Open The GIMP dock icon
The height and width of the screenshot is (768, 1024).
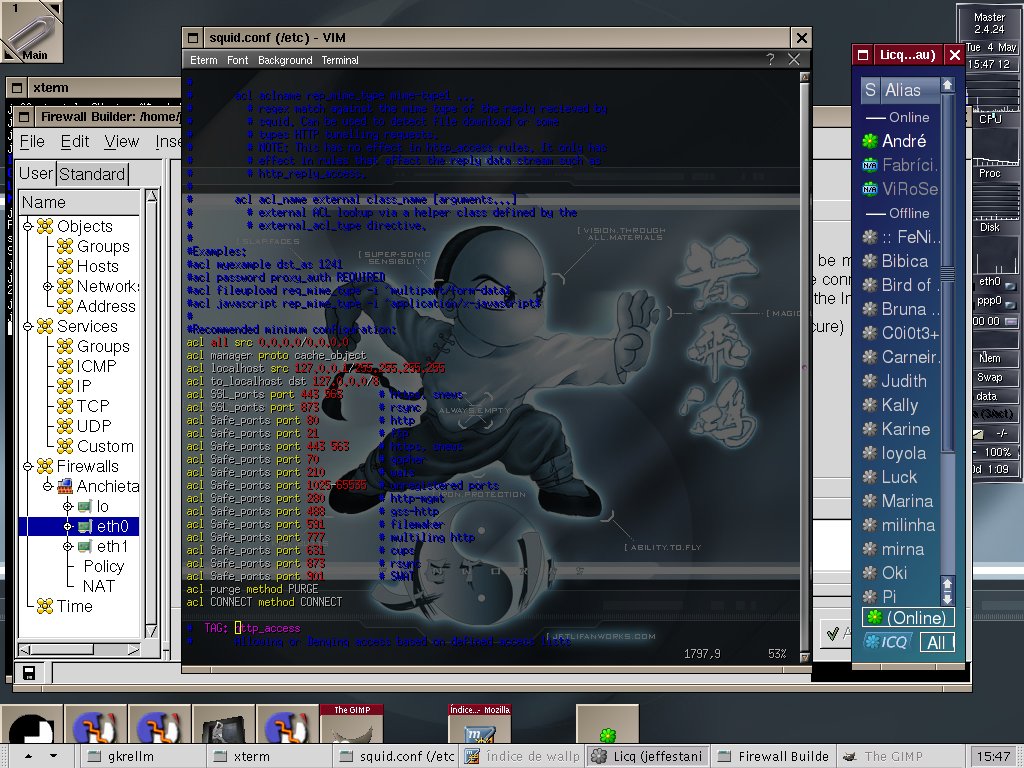point(351,724)
